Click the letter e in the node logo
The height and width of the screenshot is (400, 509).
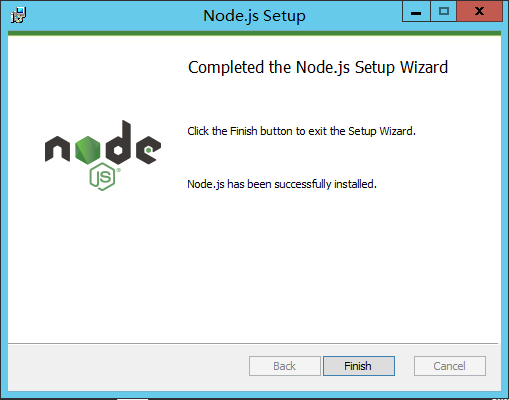point(148,150)
